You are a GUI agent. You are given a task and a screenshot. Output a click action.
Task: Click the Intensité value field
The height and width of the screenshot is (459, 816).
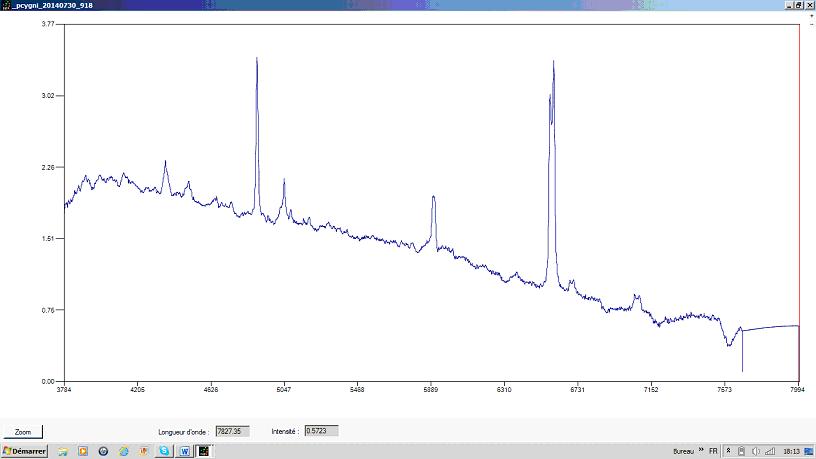tap(321, 431)
